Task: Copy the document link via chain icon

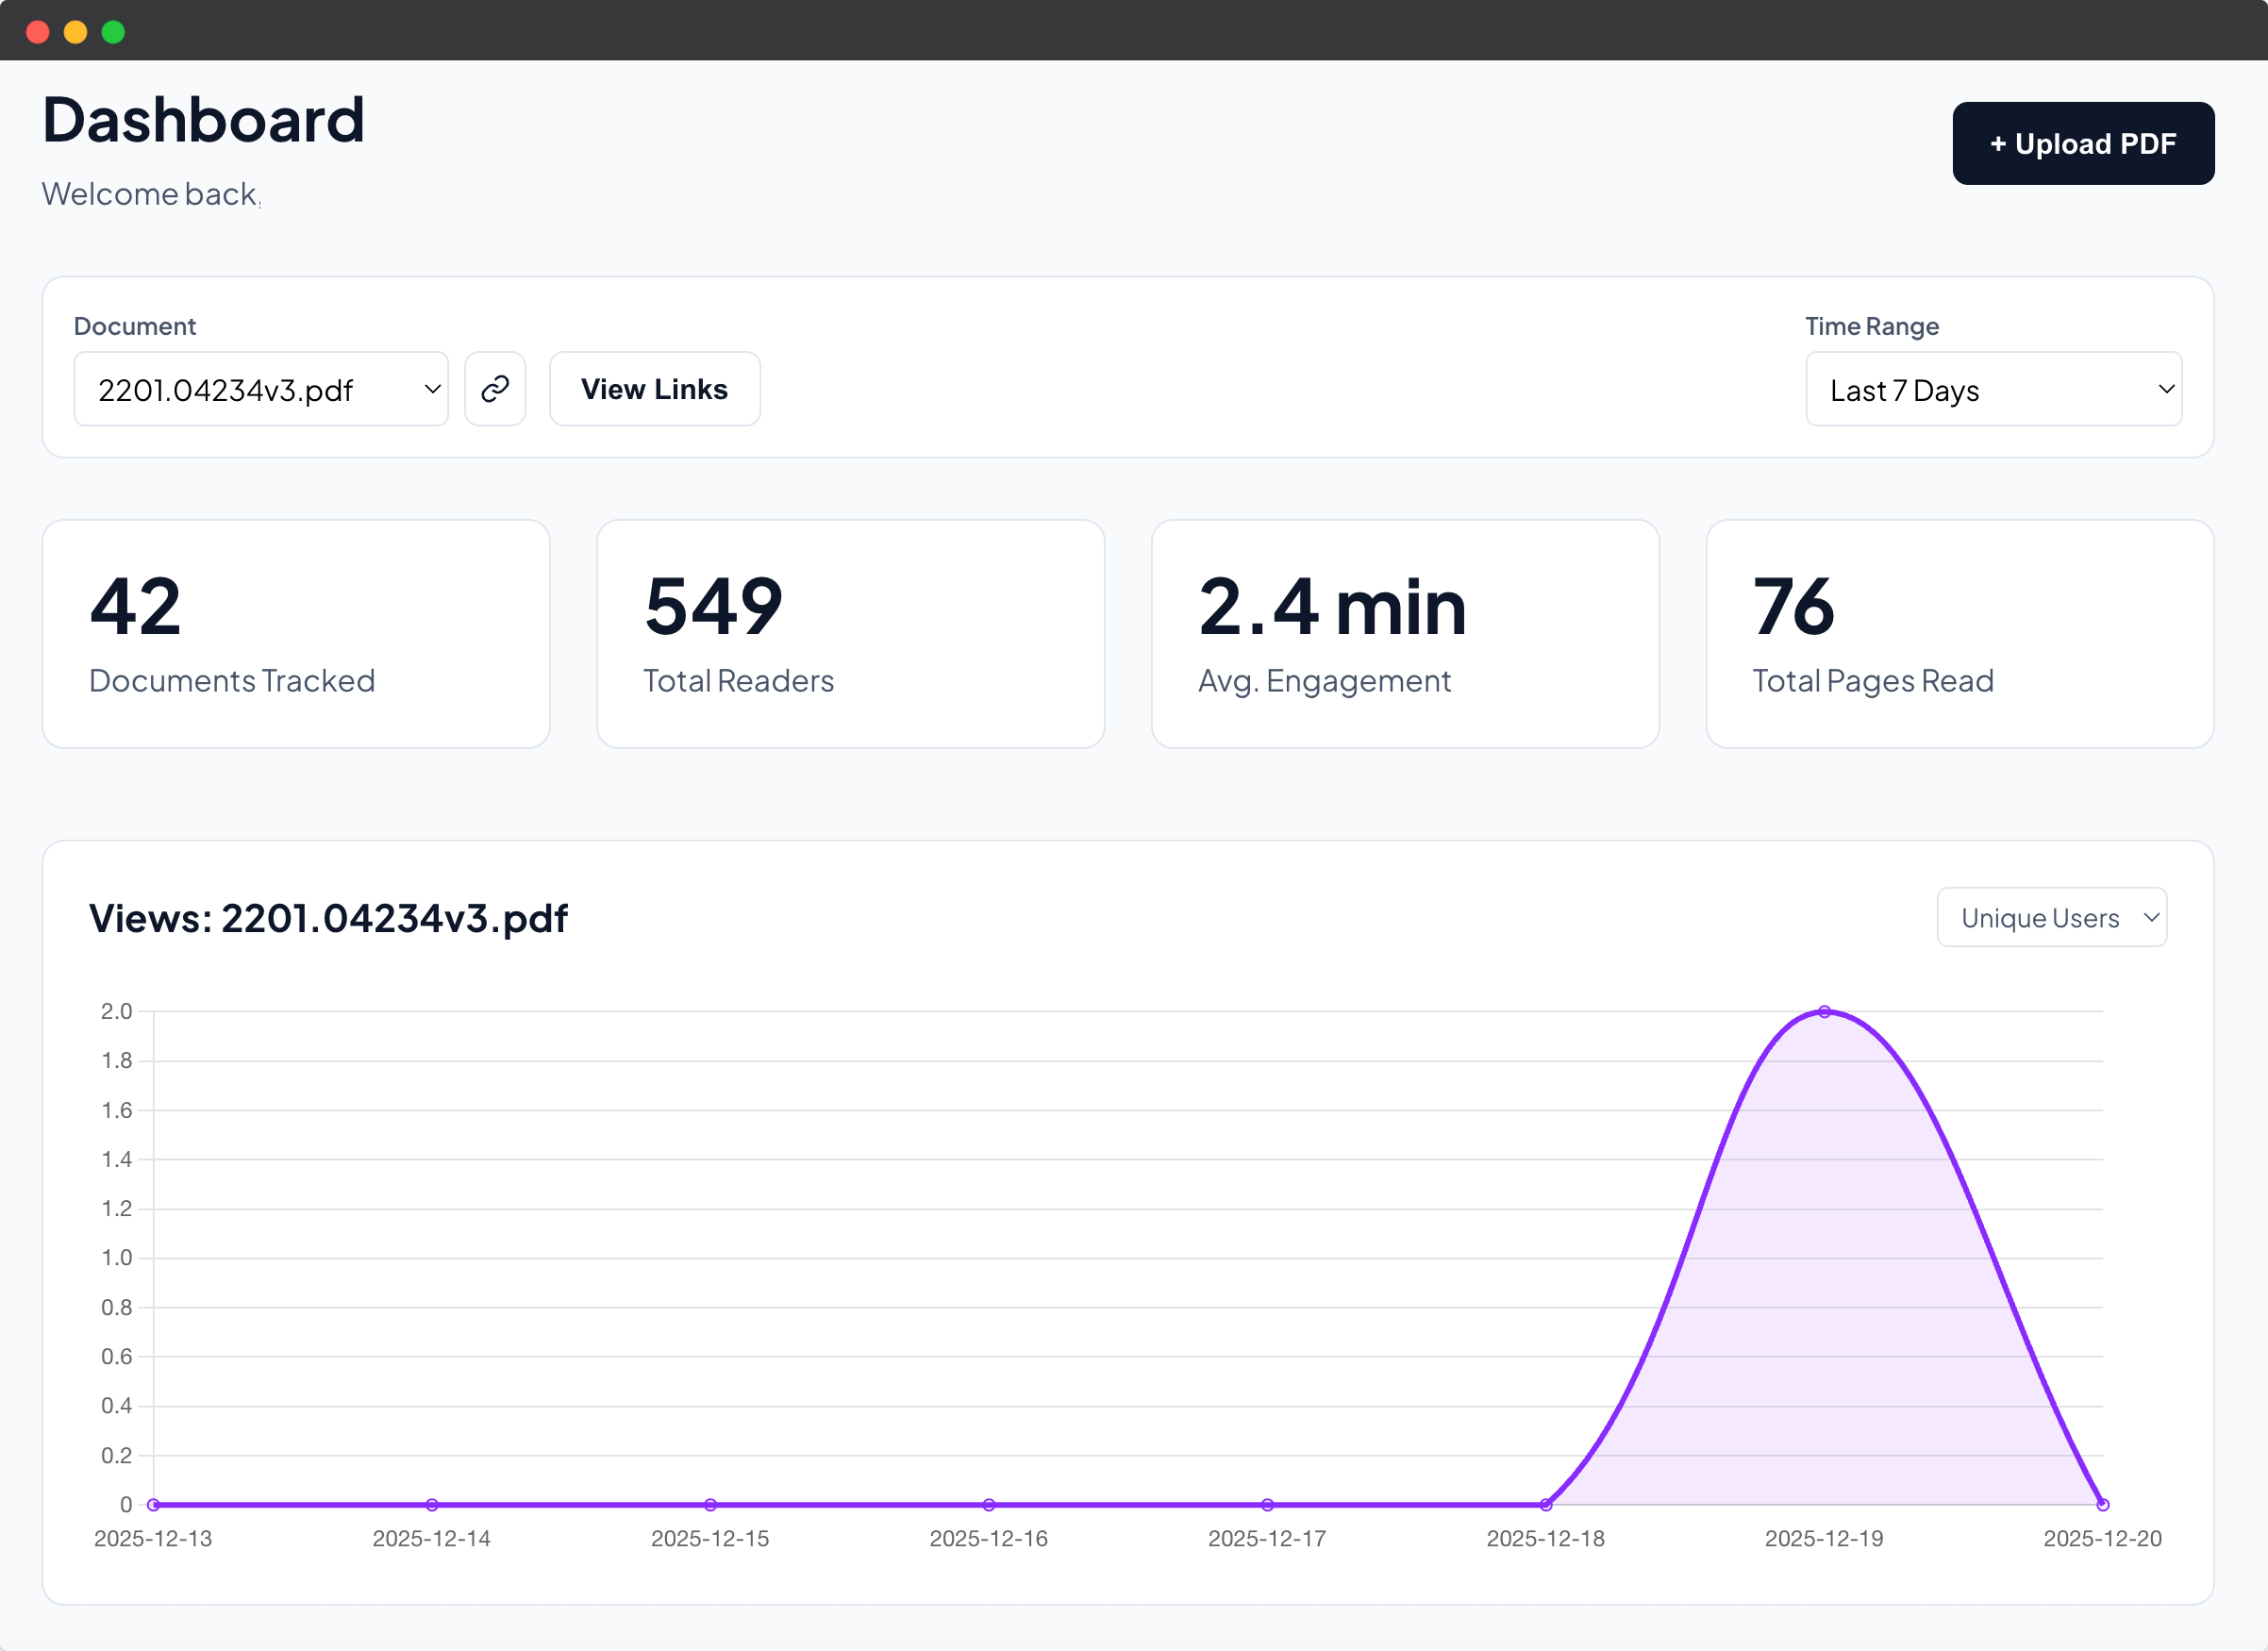Action: pos(495,389)
